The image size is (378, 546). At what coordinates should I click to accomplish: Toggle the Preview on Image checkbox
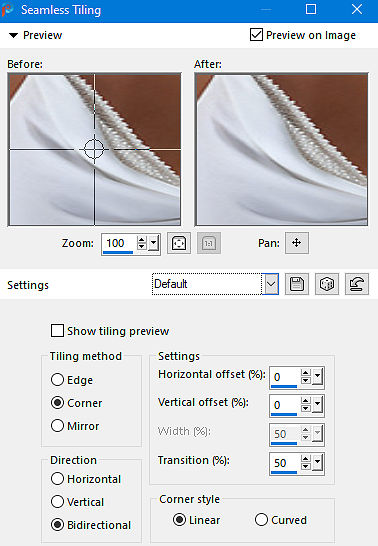[256, 35]
